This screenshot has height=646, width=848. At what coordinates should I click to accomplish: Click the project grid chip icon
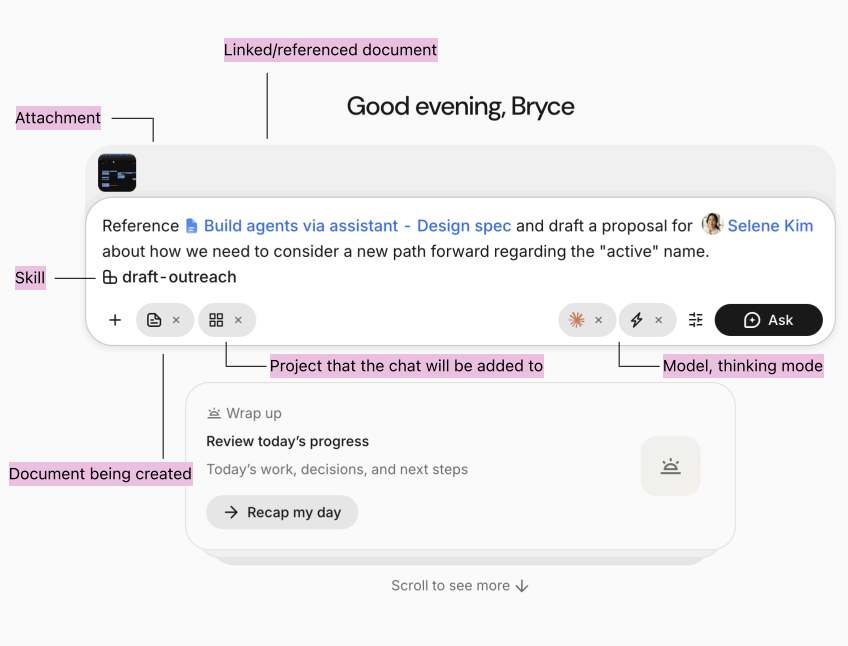click(216, 320)
